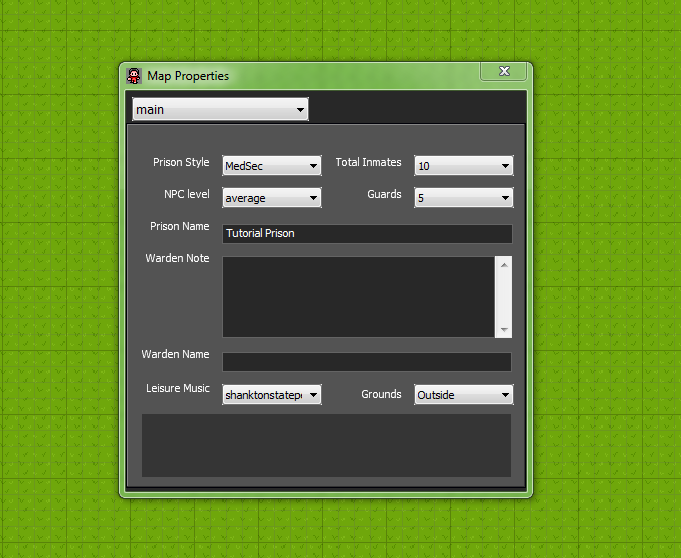The height and width of the screenshot is (558, 681).
Task: Close the Map Properties dialog
Action: click(504, 71)
